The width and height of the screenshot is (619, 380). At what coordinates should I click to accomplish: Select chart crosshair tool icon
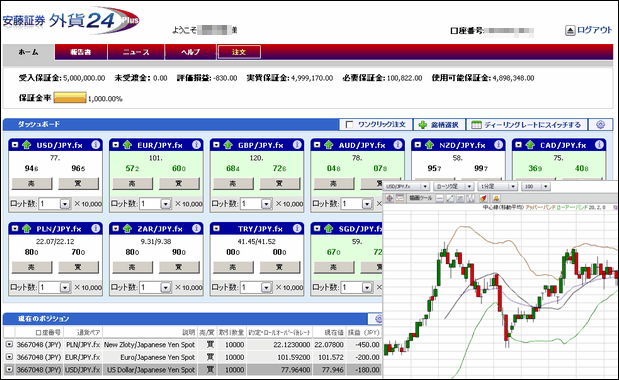pyautogui.click(x=389, y=198)
